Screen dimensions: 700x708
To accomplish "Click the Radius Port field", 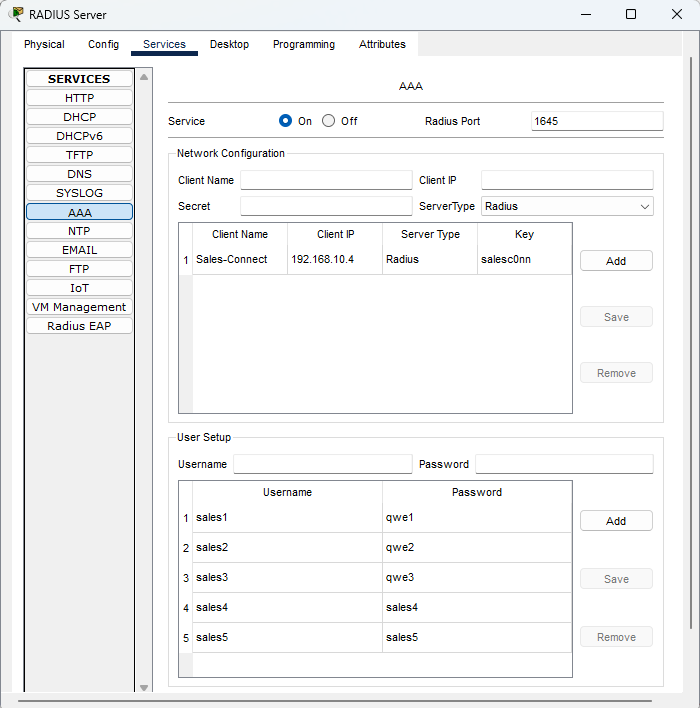I will click(x=596, y=121).
